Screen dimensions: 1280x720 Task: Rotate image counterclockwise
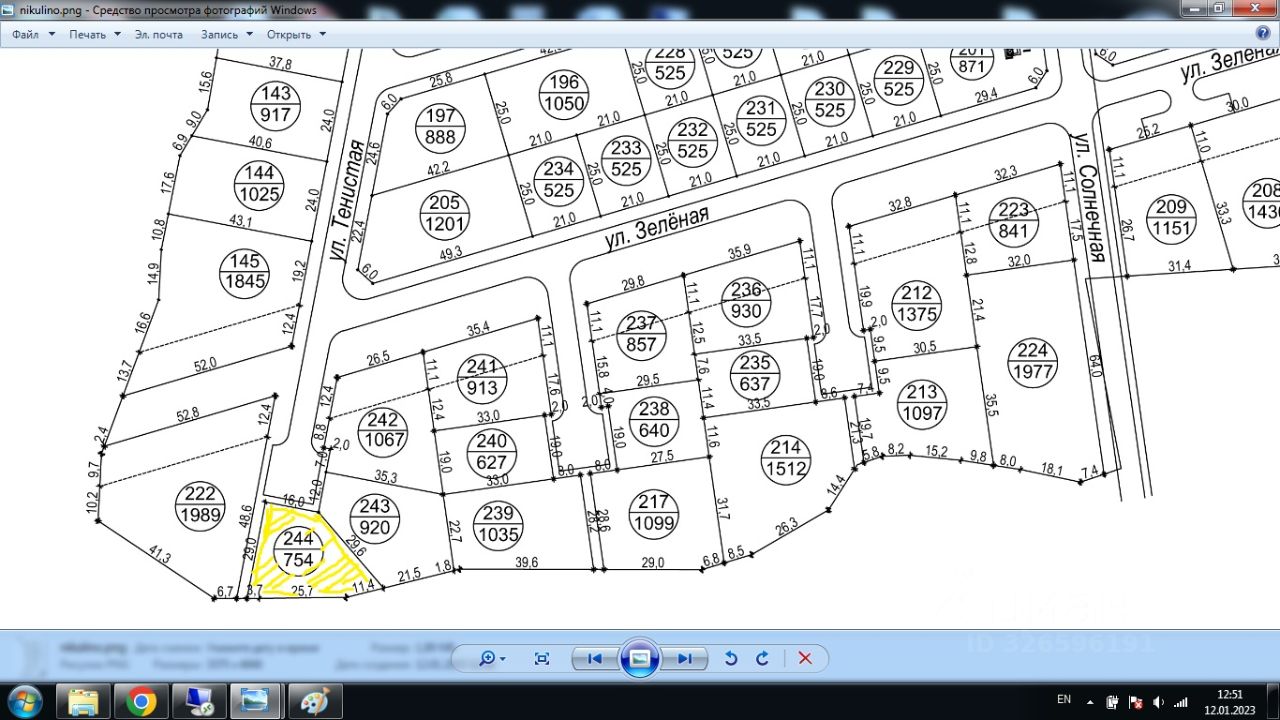click(x=731, y=658)
